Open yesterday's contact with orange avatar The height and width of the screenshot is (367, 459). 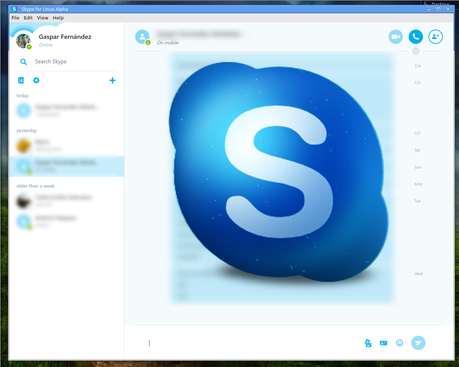pyautogui.click(x=67, y=145)
